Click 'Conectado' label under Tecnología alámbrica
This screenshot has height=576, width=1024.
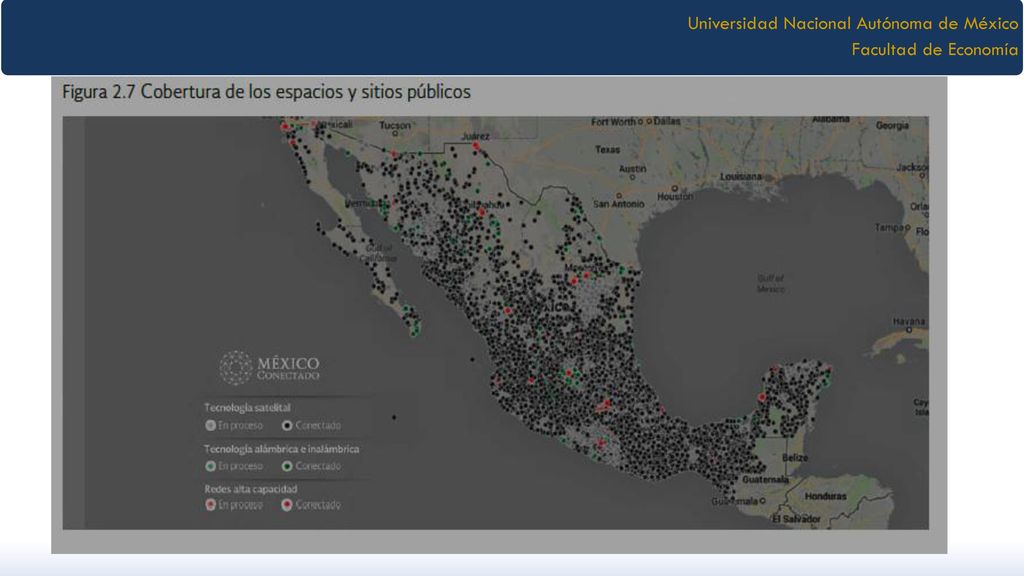[x=318, y=466]
